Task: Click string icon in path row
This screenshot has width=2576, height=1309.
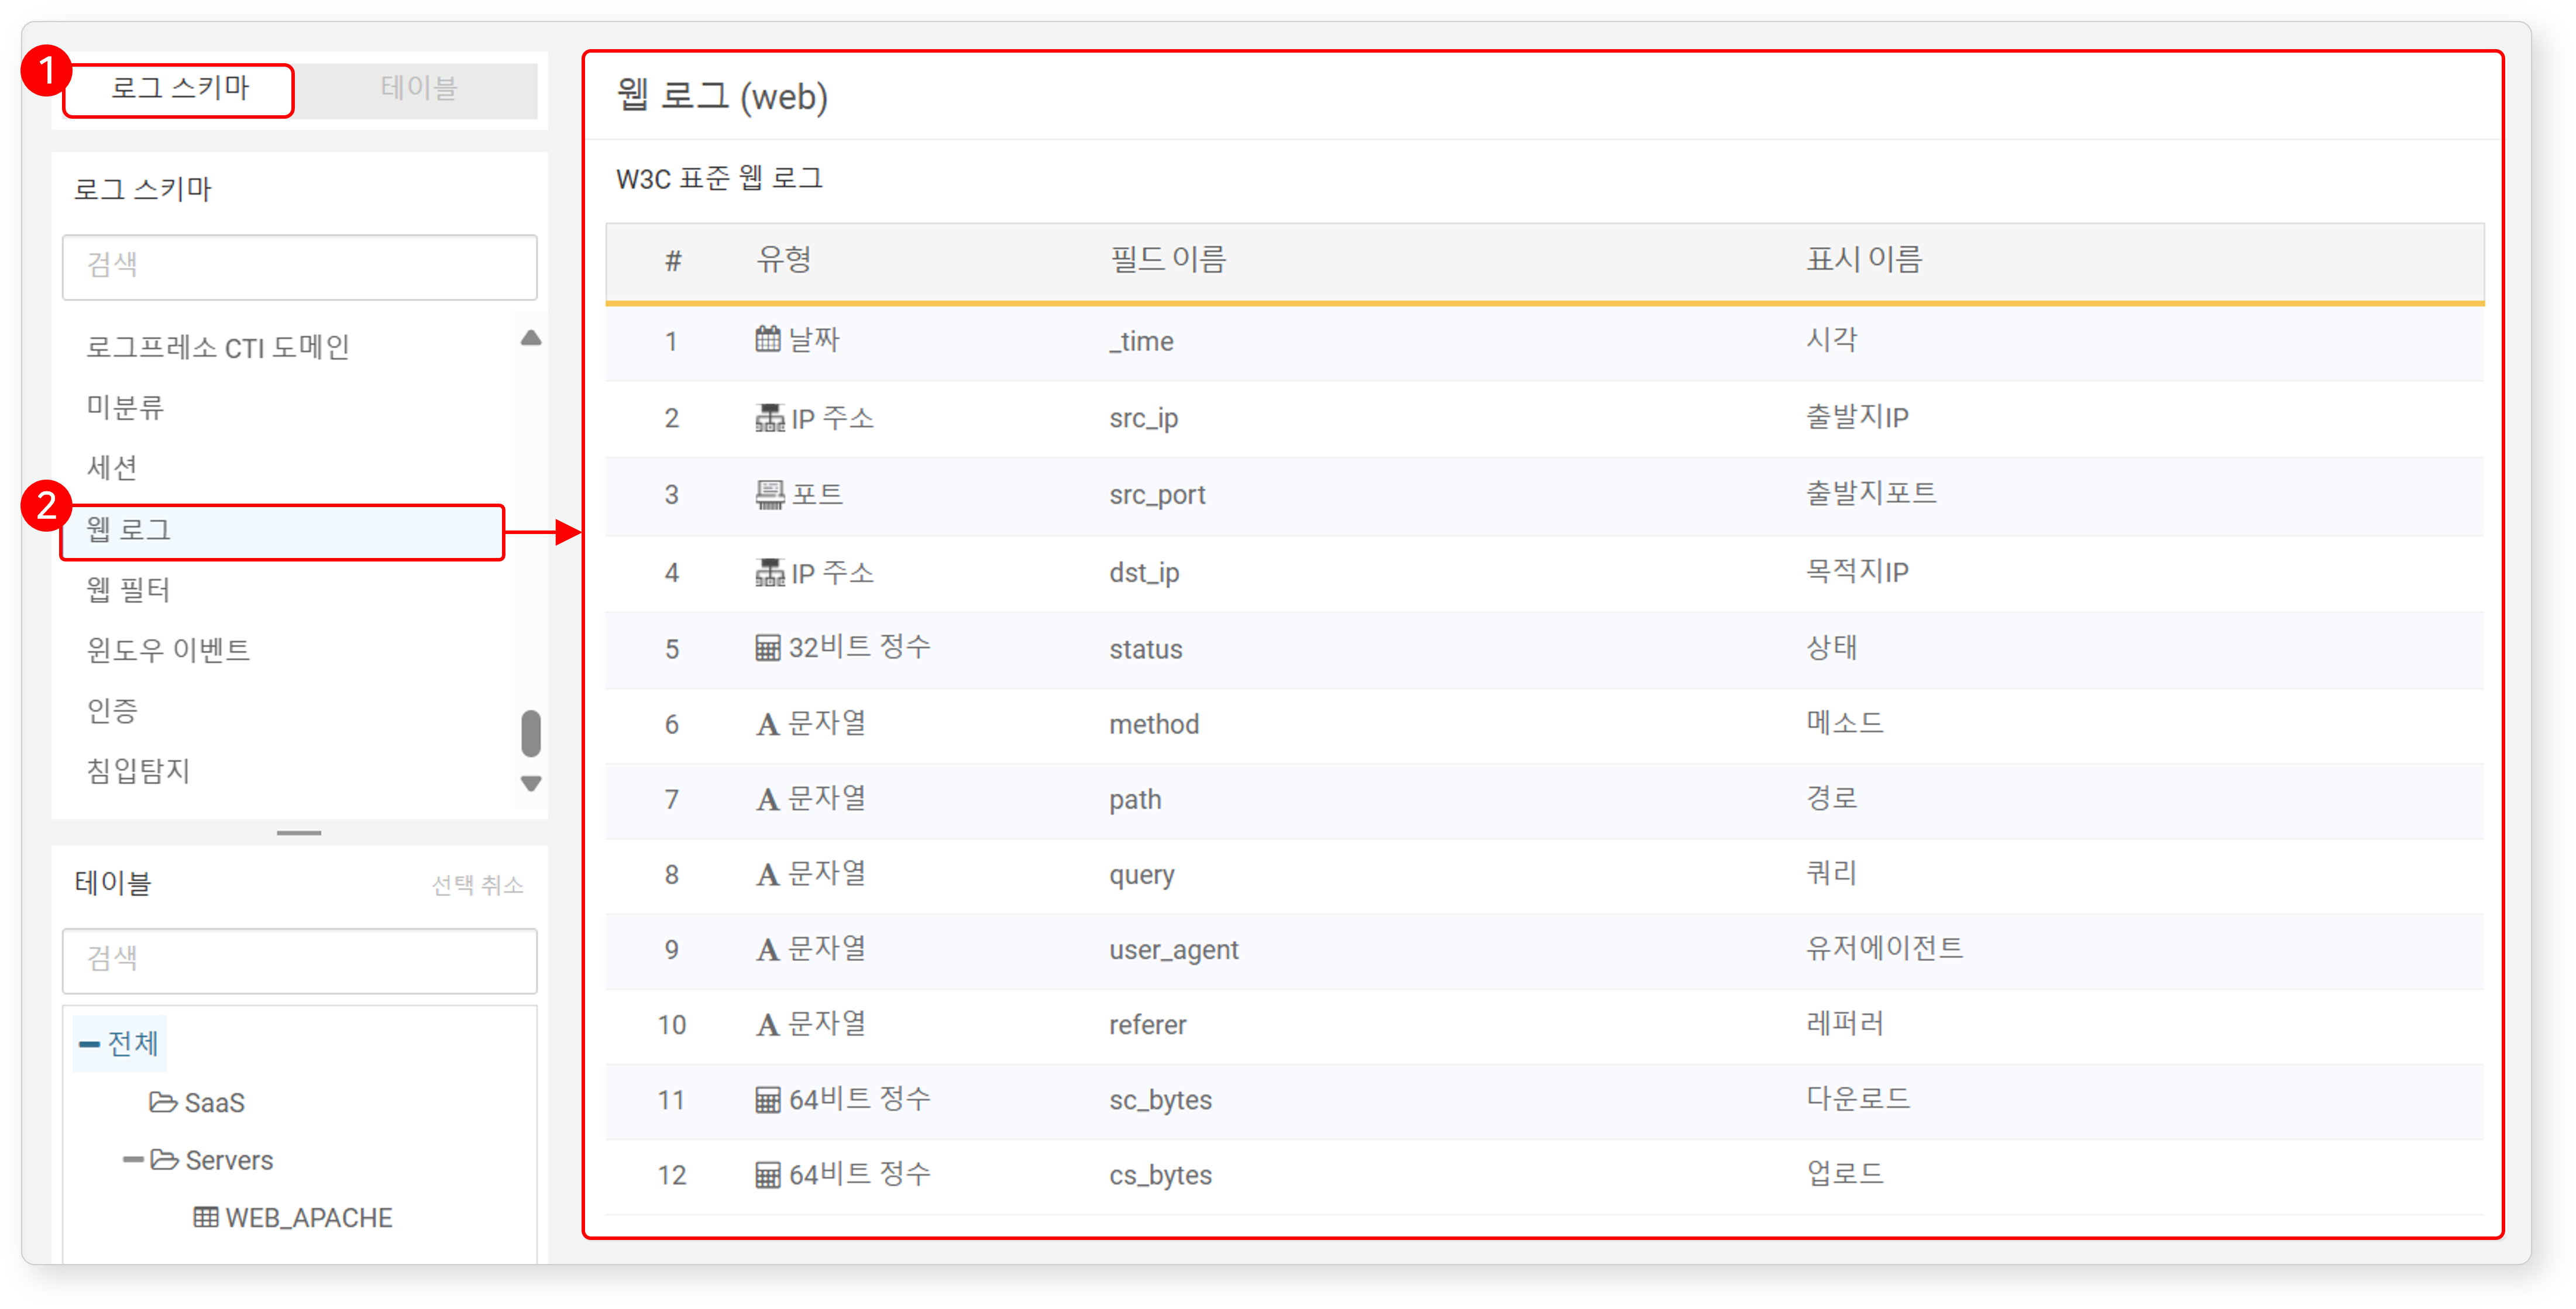Action: click(x=767, y=799)
